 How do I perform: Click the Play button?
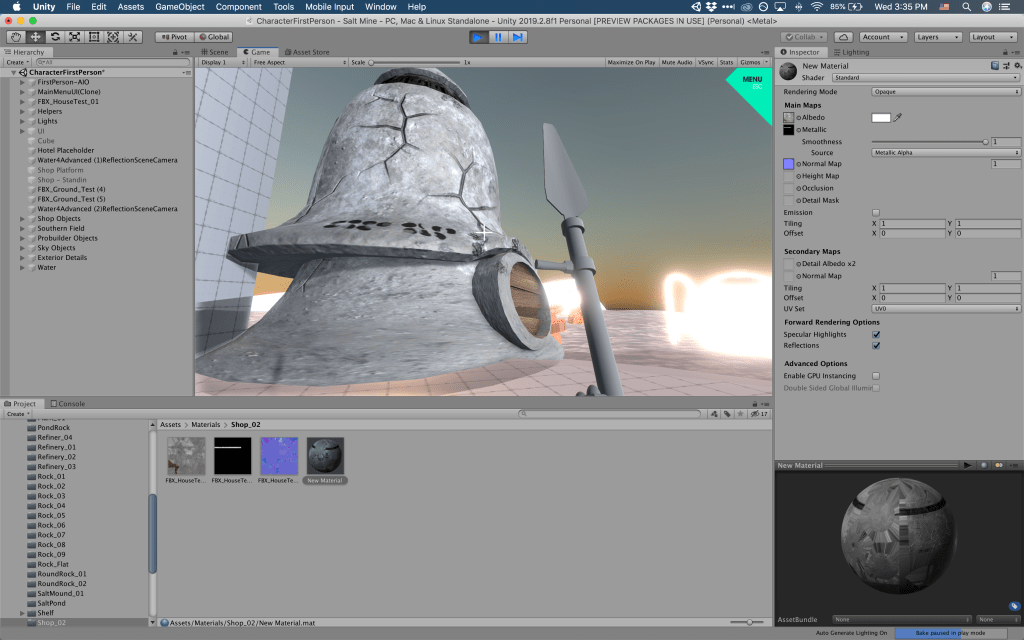click(x=479, y=37)
